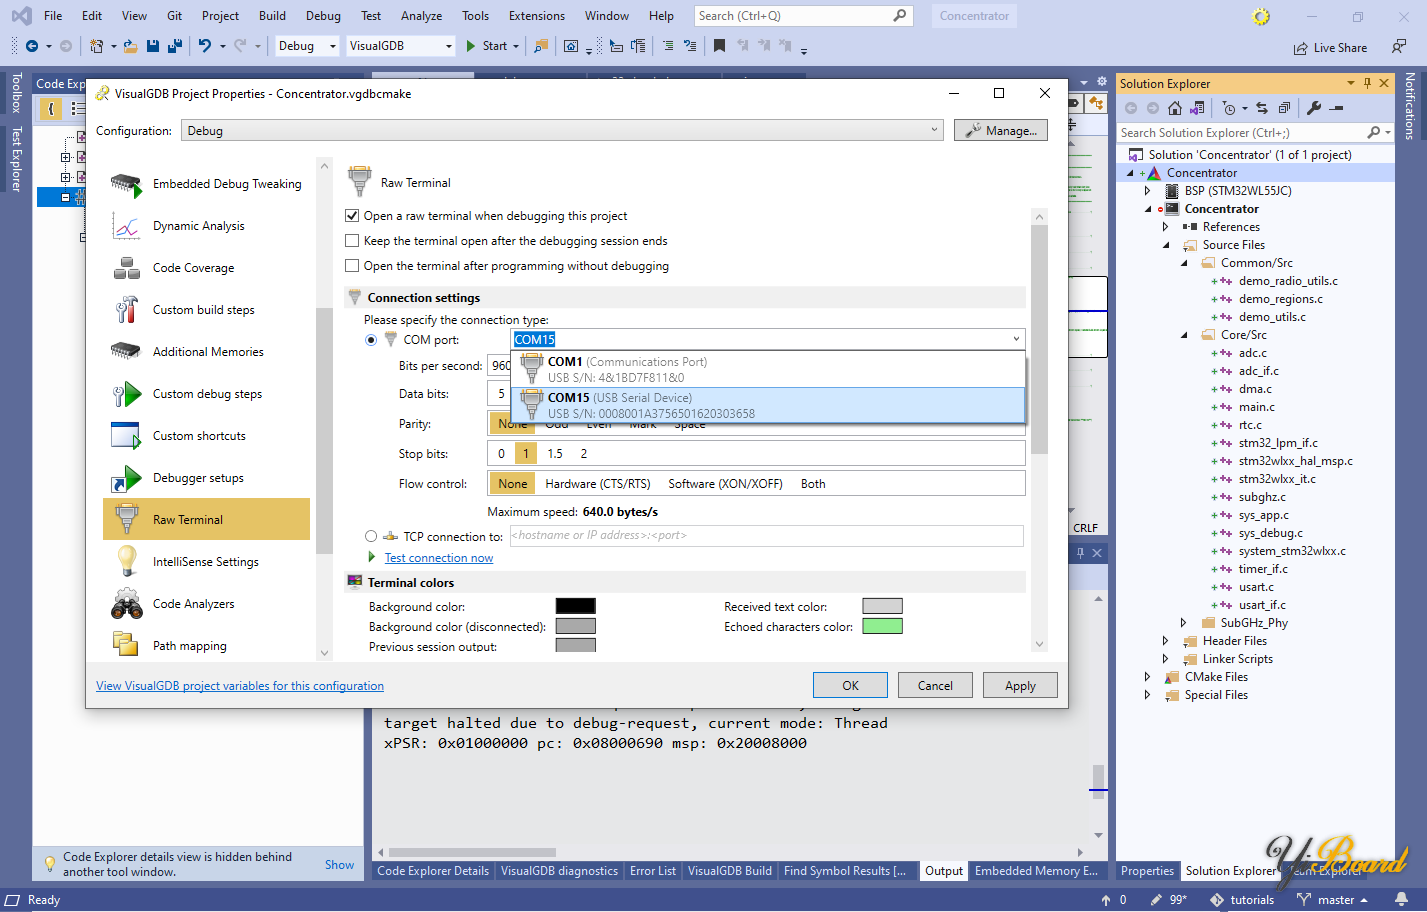Open 'View VisualGDB project variables' link
This screenshot has width=1427, height=912.
(x=240, y=686)
